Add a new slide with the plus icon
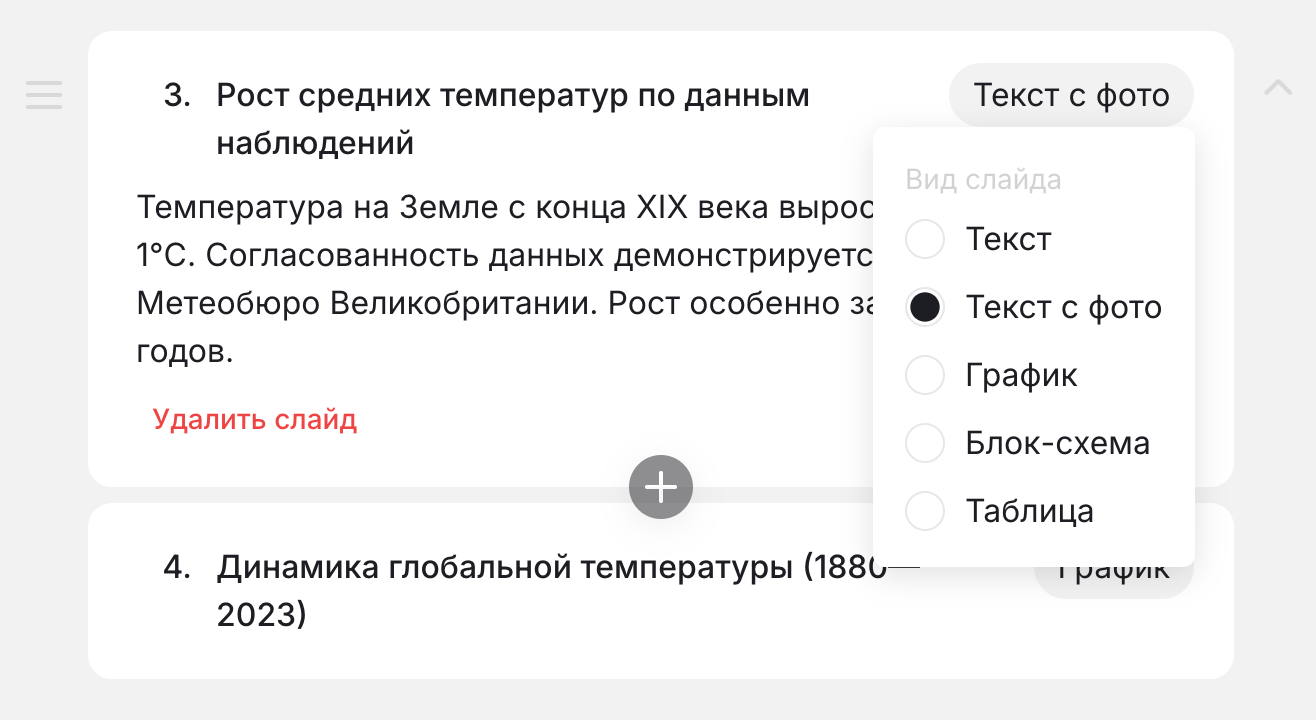The width and height of the screenshot is (1316, 720). 660,487
